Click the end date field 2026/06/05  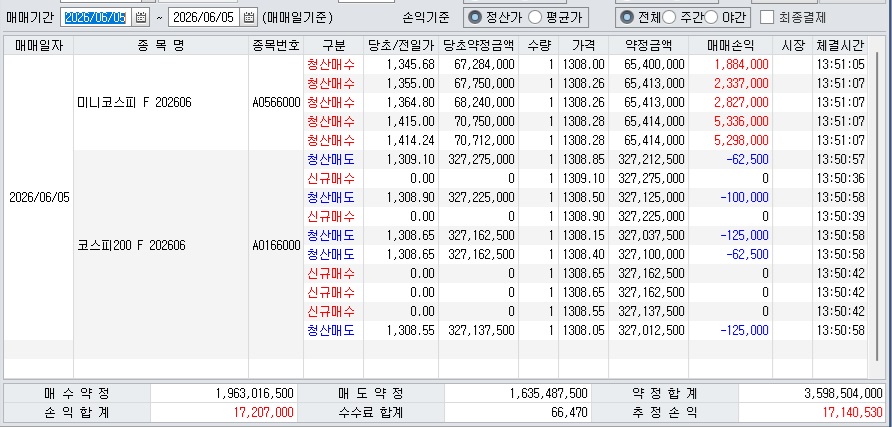coord(204,18)
